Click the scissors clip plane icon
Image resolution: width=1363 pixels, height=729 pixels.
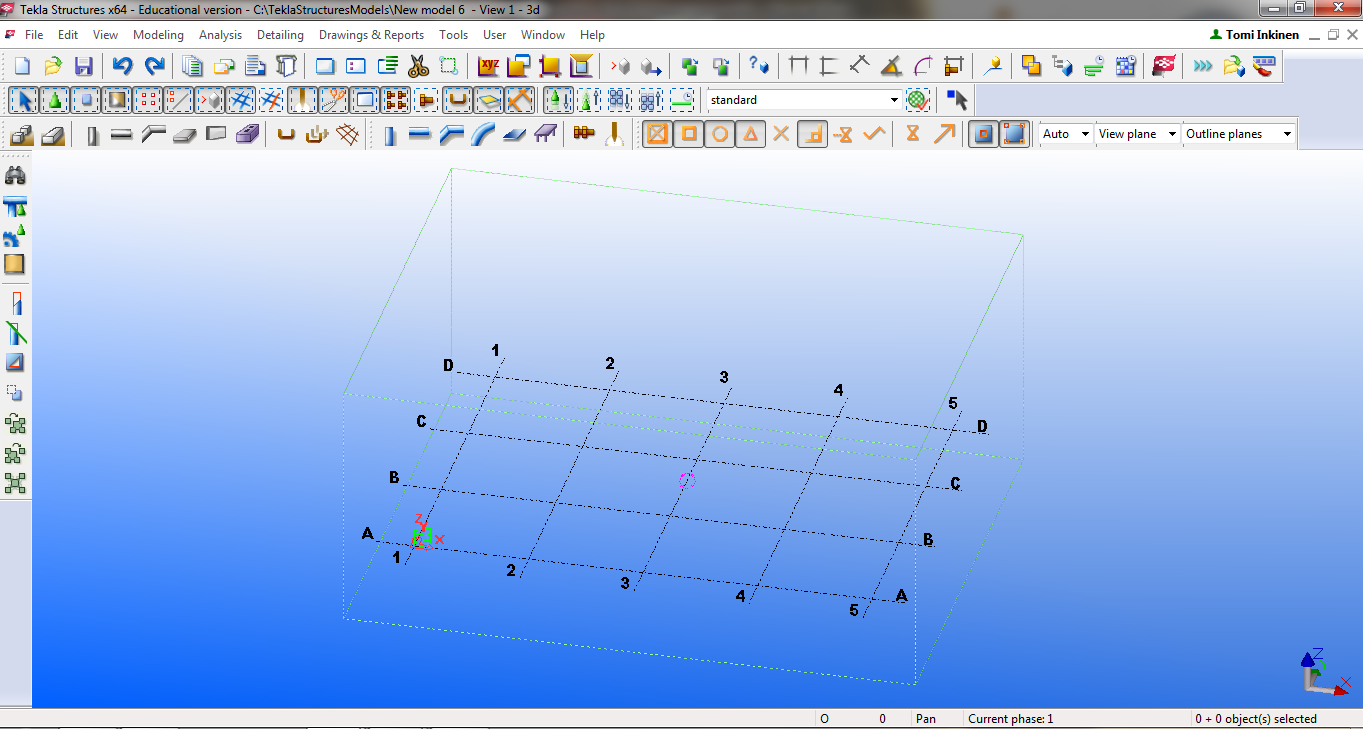pos(418,67)
